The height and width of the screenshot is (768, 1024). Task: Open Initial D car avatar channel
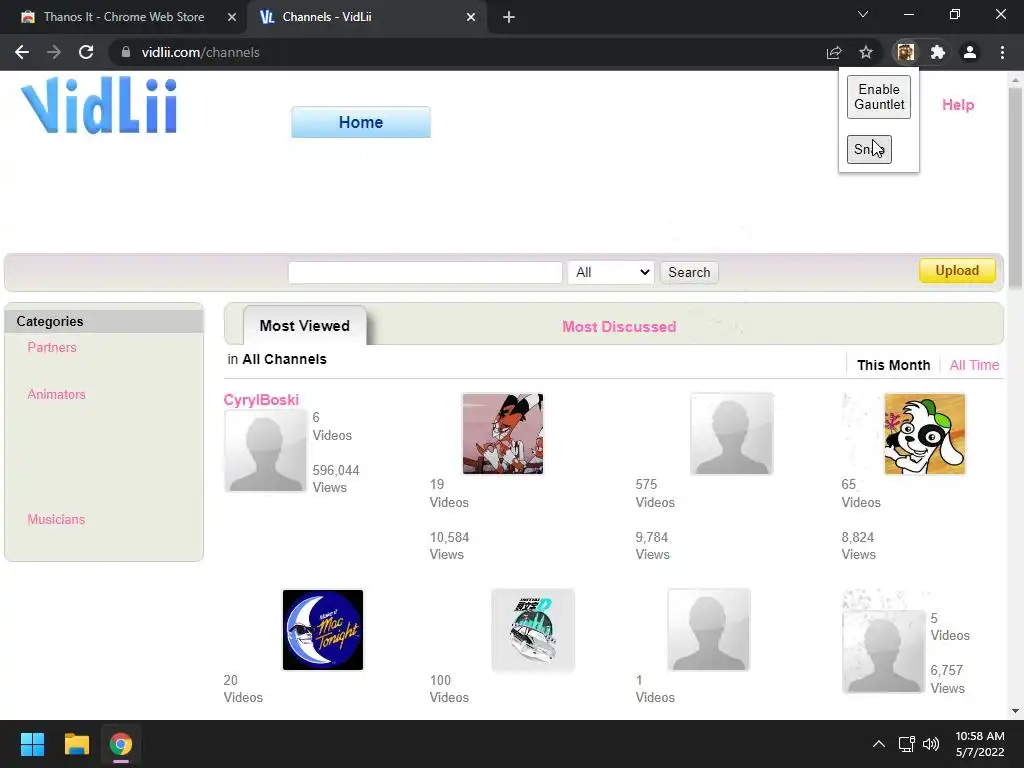coord(533,630)
